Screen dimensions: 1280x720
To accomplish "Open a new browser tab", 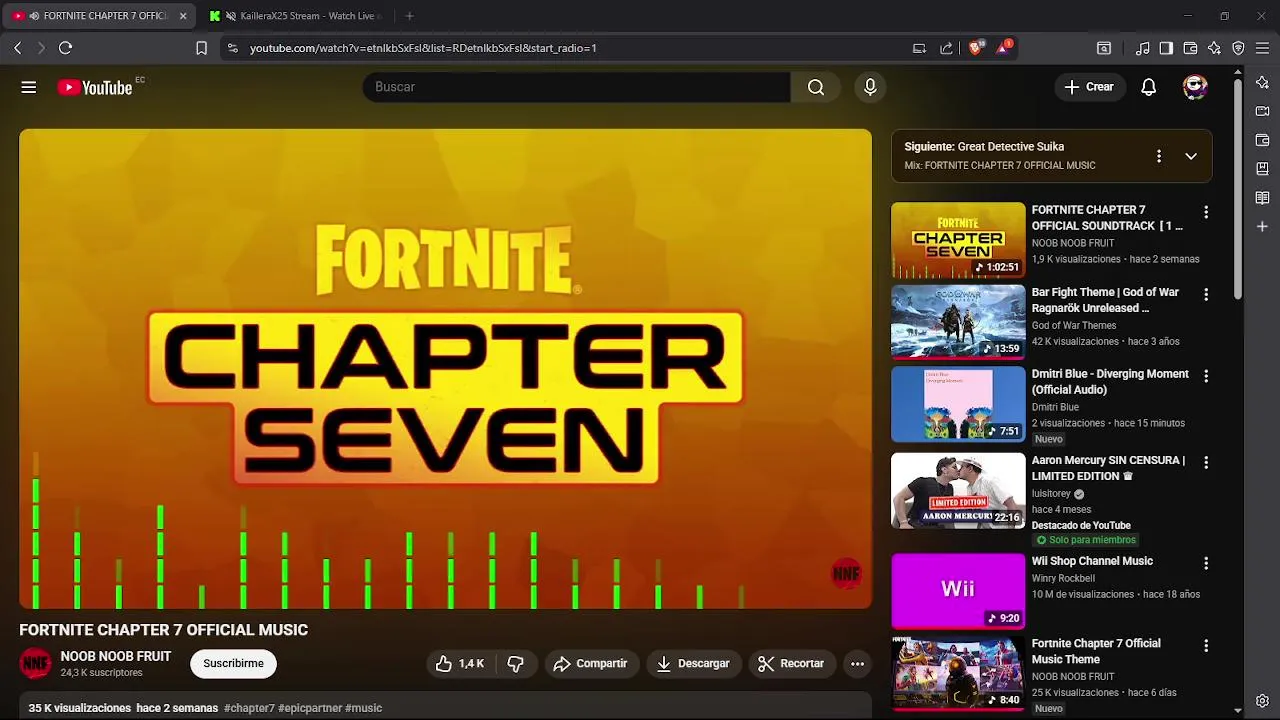I will click(409, 16).
